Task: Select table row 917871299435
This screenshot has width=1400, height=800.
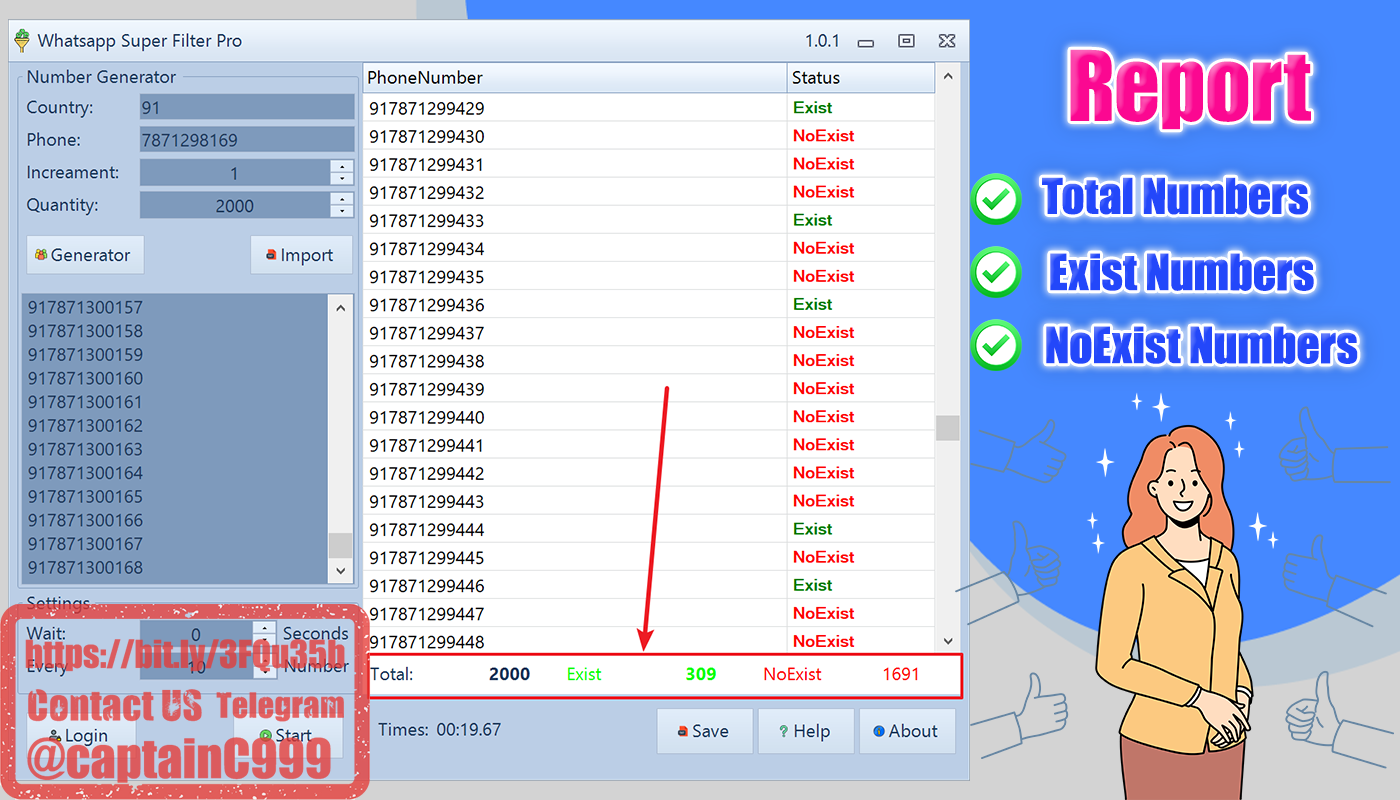Action: (x=649, y=276)
